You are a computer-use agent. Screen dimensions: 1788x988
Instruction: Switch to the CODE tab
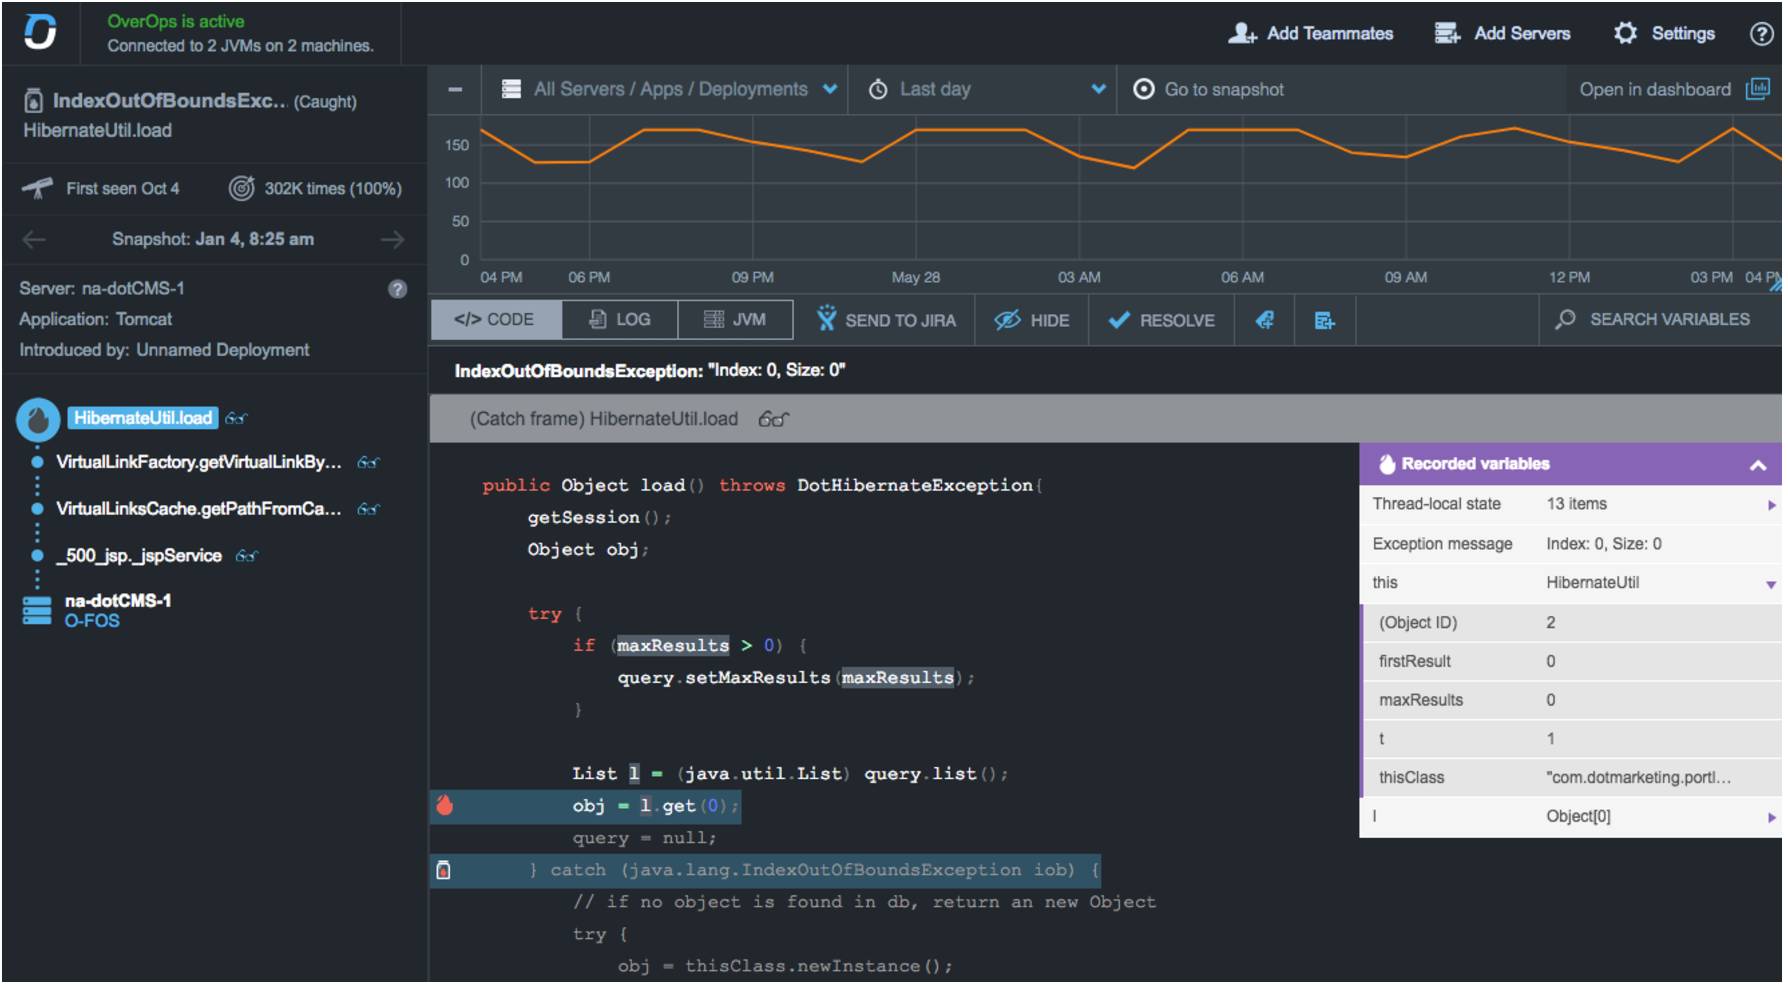click(x=496, y=320)
